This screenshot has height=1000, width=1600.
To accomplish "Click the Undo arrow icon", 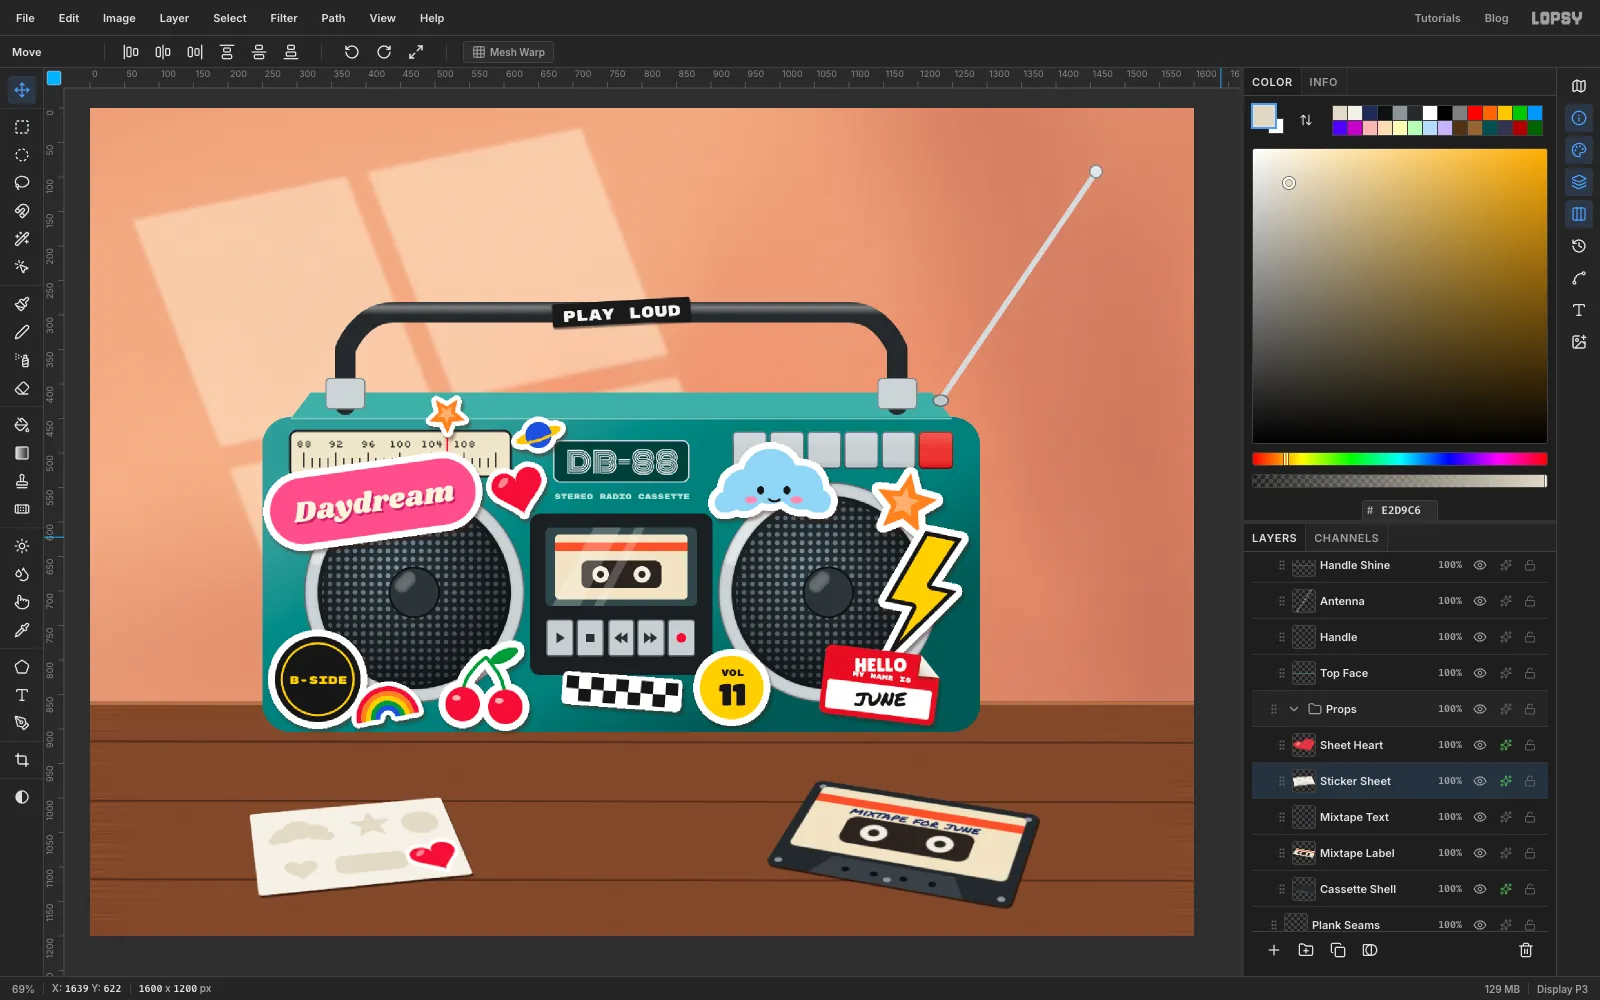I will pyautogui.click(x=352, y=52).
